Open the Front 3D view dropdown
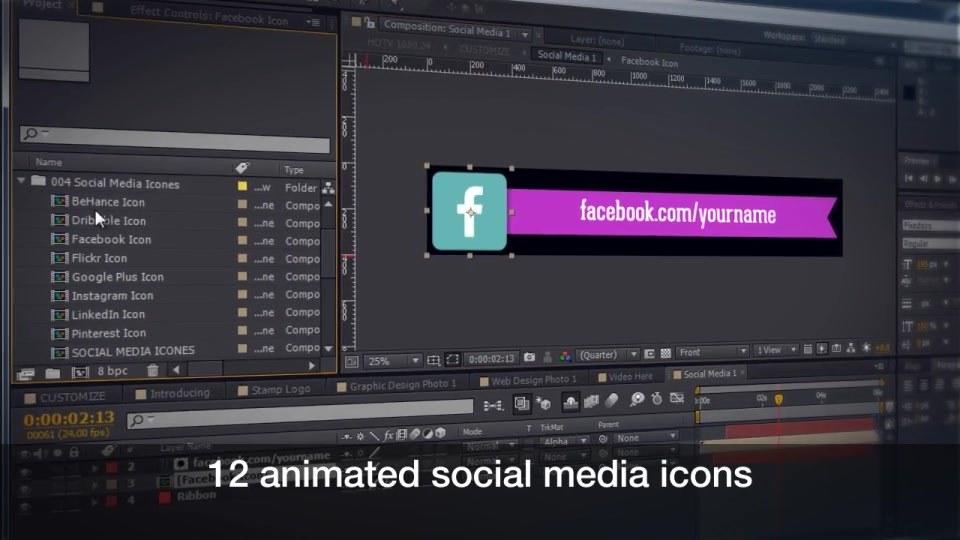Screen dimensions: 960x540 (x=712, y=352)
